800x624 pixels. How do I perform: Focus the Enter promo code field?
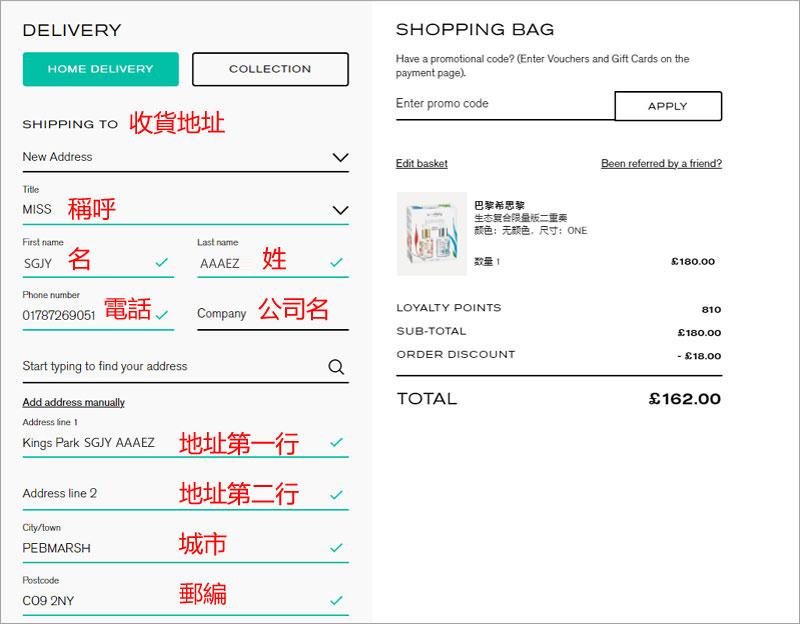pyautogui.click(x=503, y=104)
